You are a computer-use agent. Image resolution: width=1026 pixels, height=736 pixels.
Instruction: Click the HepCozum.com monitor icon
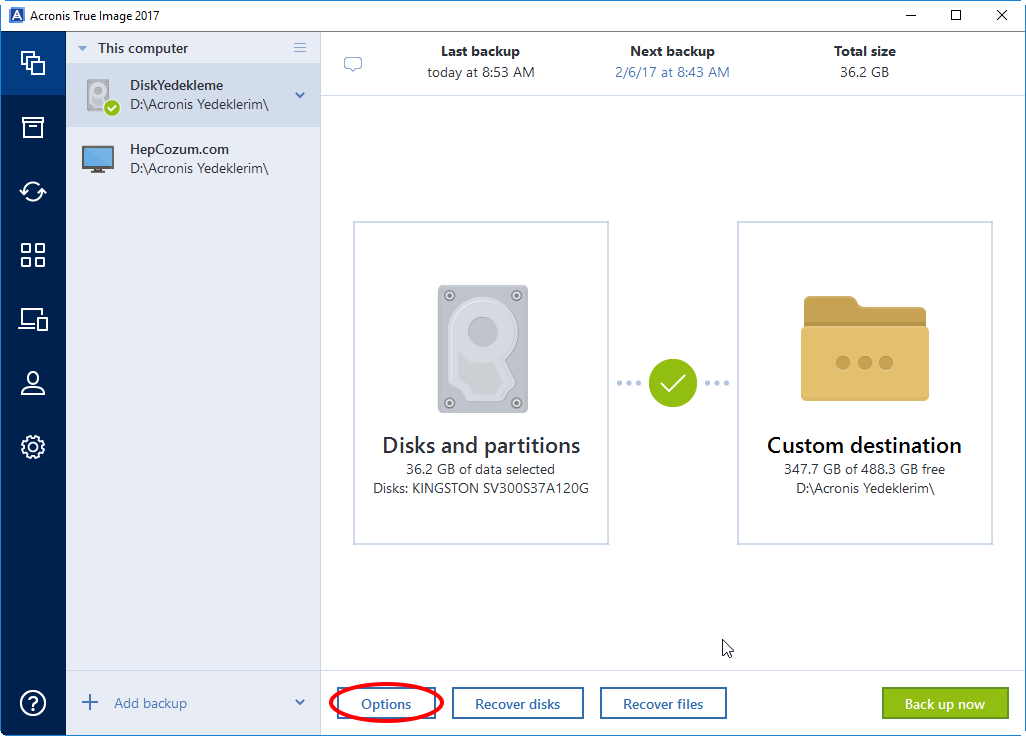98,159
